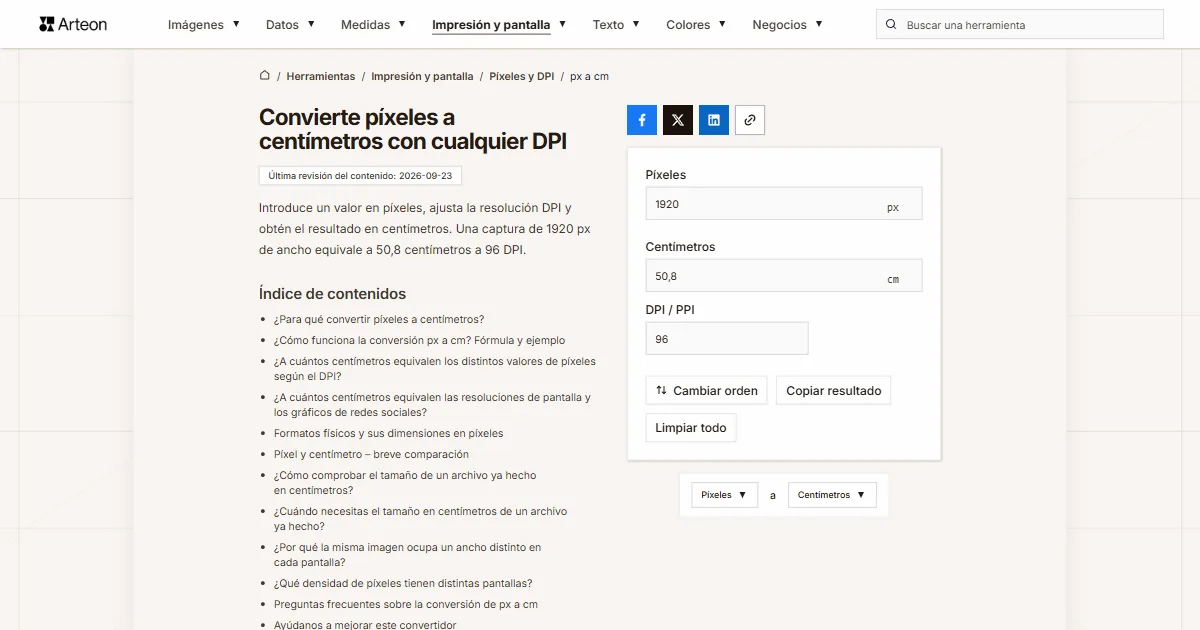Go to ¿Por qué la misma imagen ocupa un ancho distinto?
This screenshot has width=1200, height=630.
408,555
